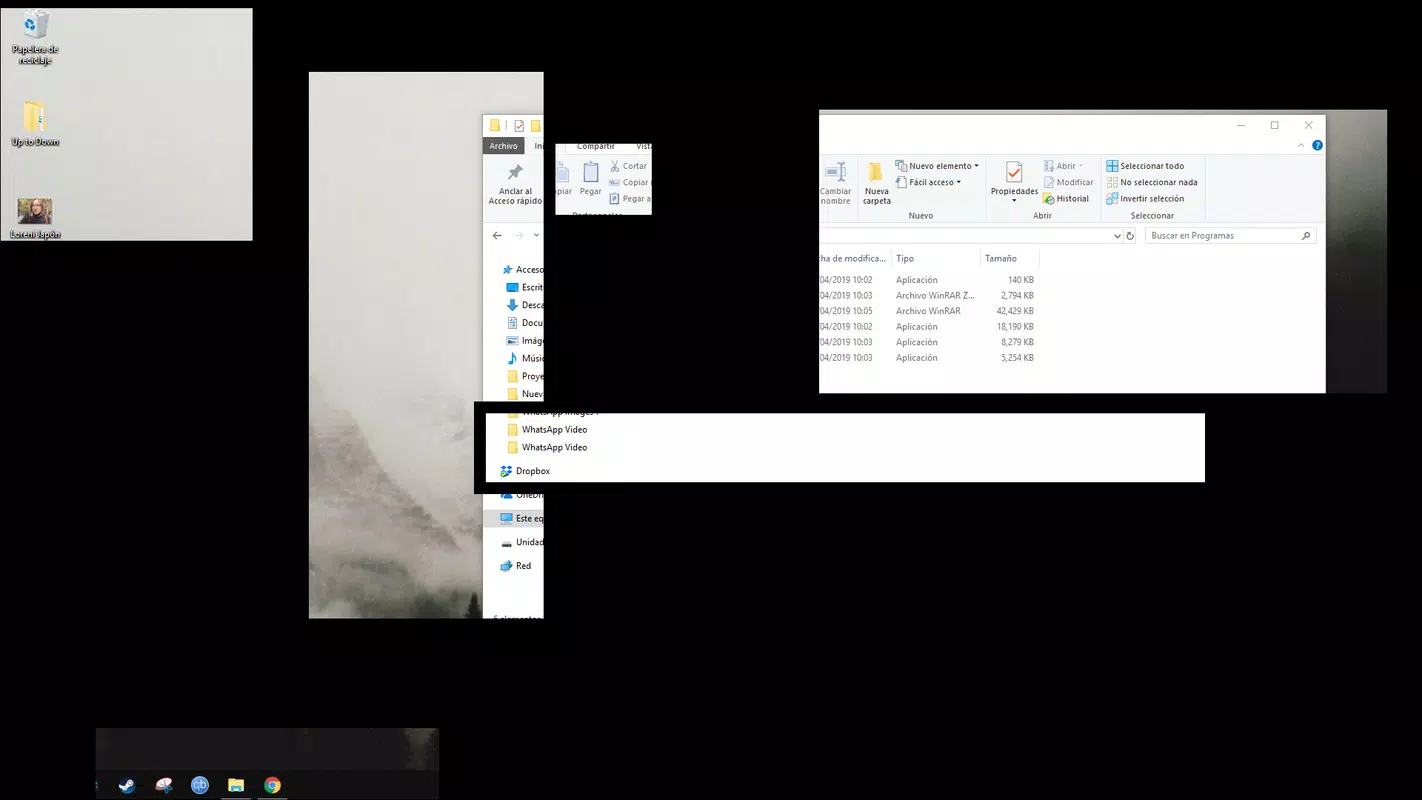Switch to the Compartir ribbon tab
Viewport: 1422px width, 800px height.
pyautogui.click(x=596, y=147)
